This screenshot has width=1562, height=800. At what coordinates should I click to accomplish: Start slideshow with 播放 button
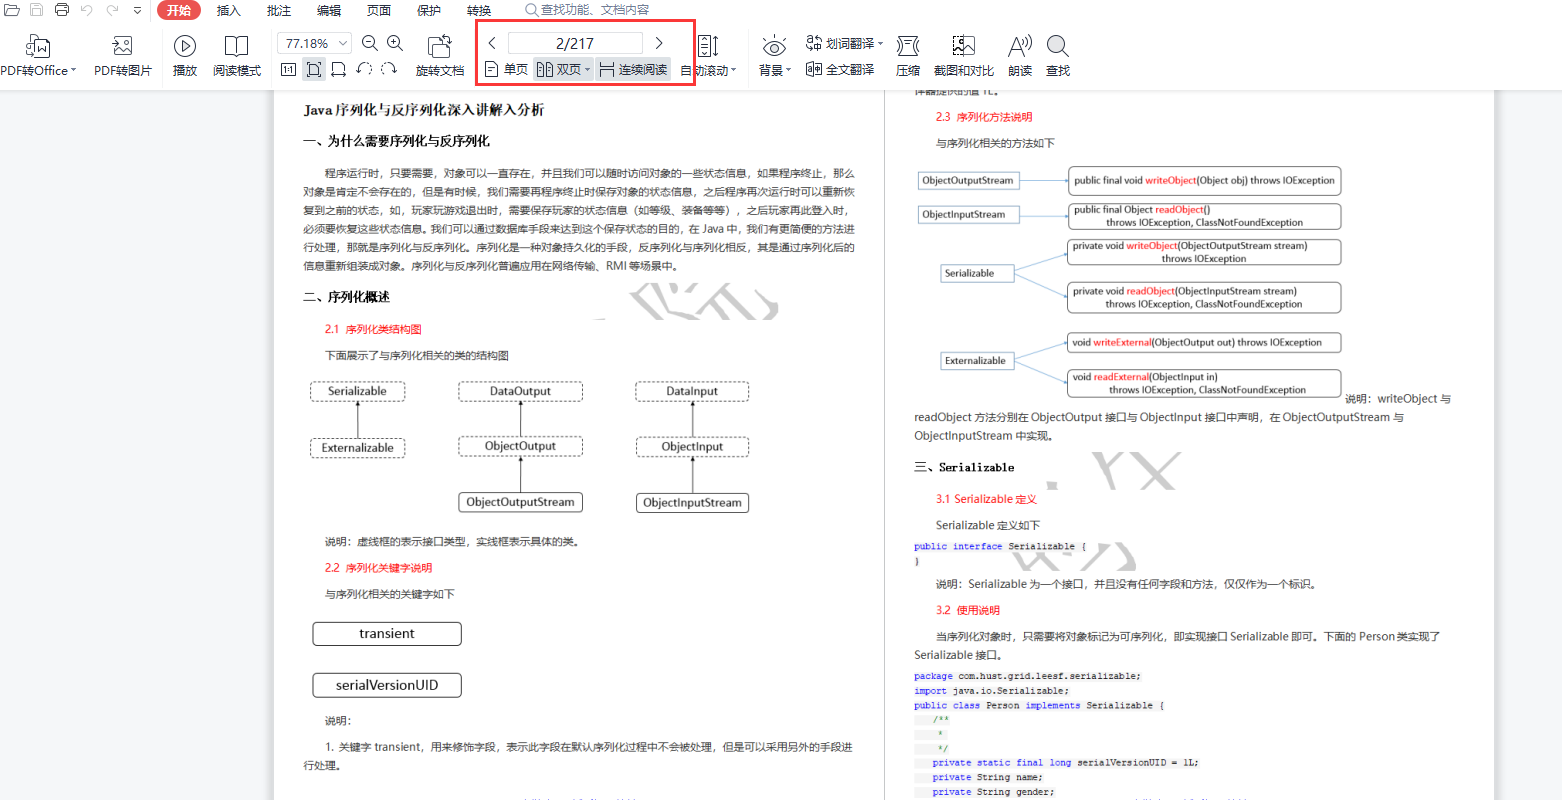[x=185, y=56]
